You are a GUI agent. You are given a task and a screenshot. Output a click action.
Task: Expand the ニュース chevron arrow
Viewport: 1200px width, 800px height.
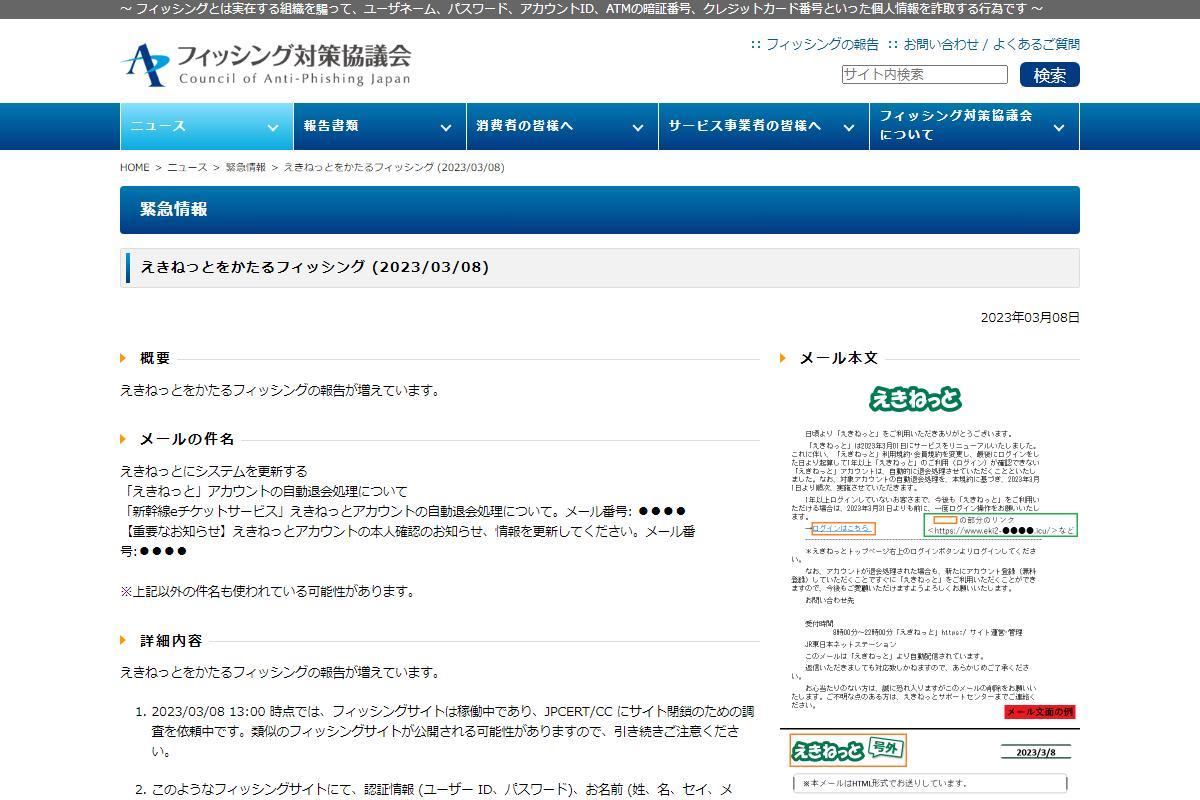coord(272,128)
